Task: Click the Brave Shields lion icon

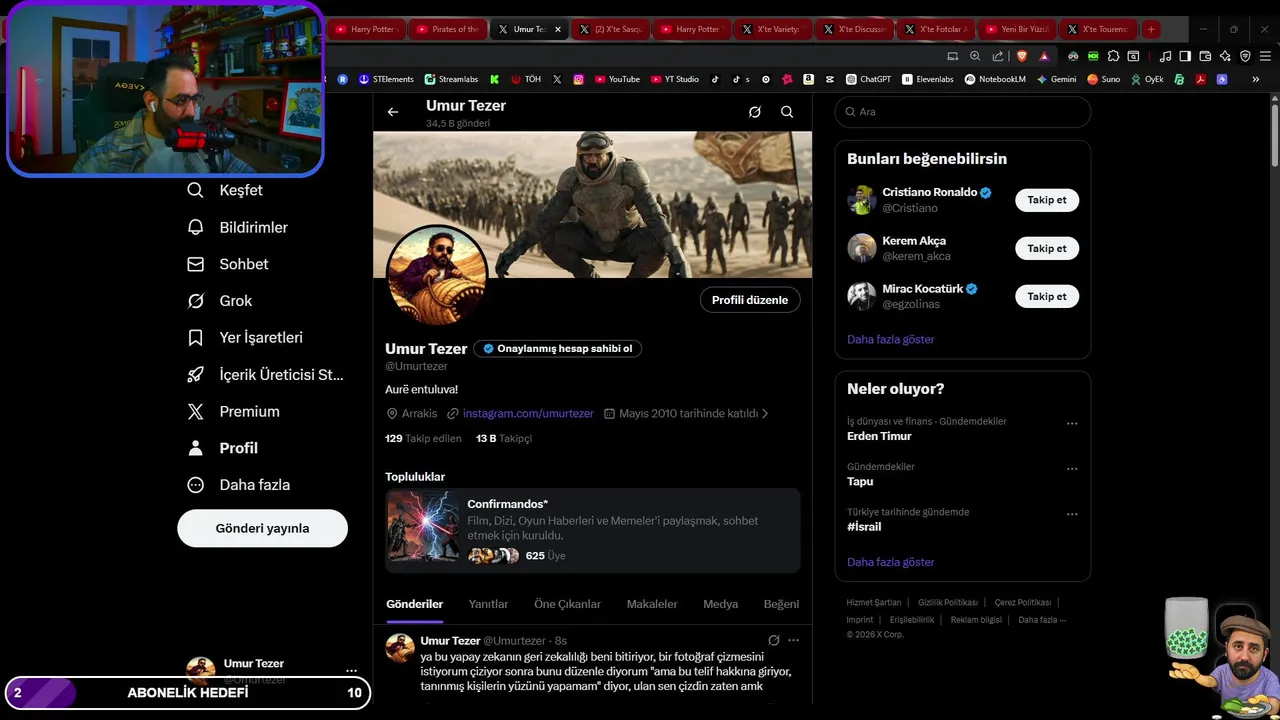Action: coord(1022,56)
